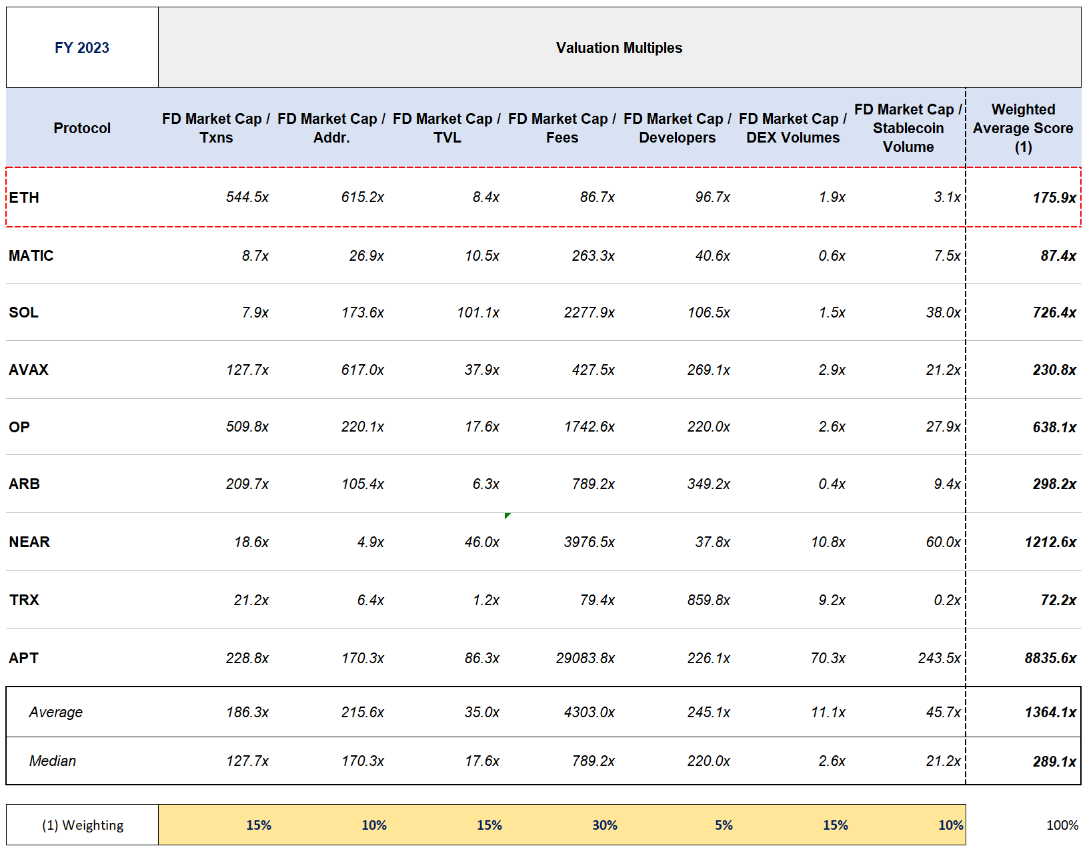Click the Average 1364.1x weighted score
1092x856 pixels.
click(1050, 713)
